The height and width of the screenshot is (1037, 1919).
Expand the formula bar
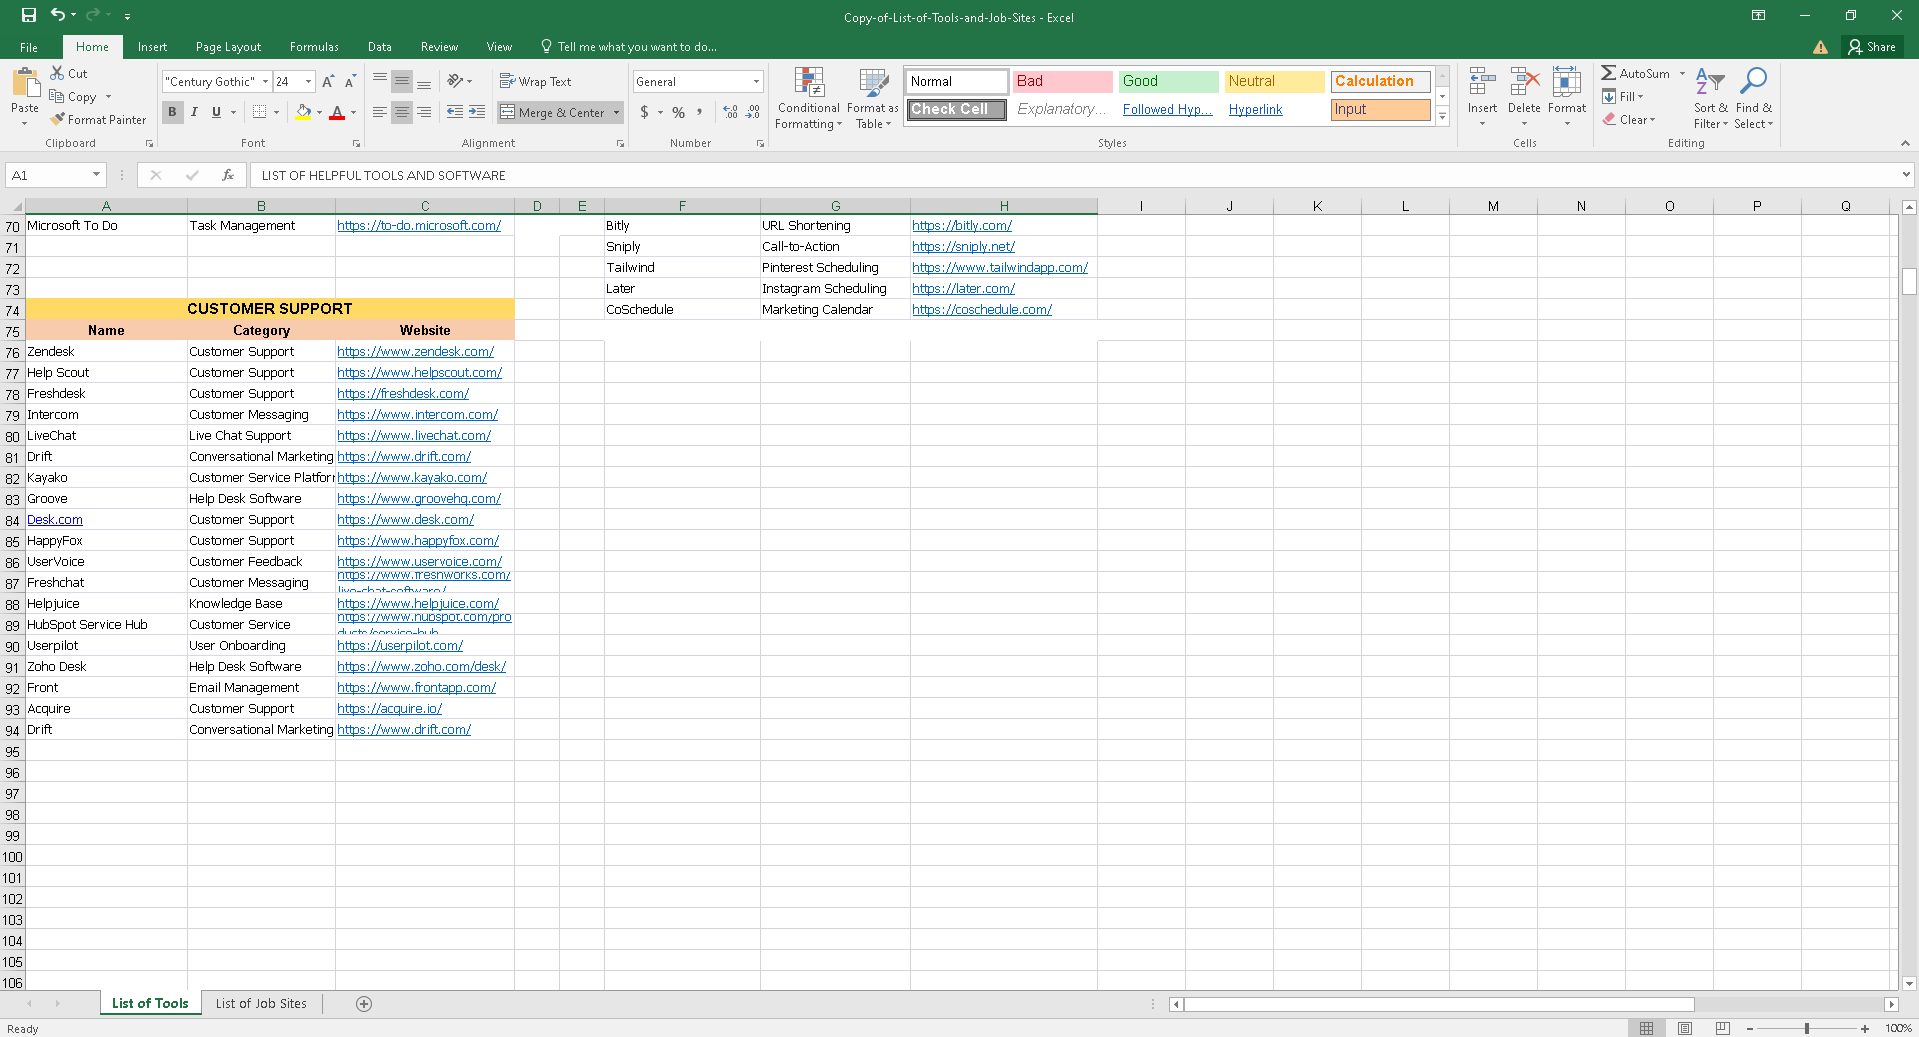pos(1906,175)
